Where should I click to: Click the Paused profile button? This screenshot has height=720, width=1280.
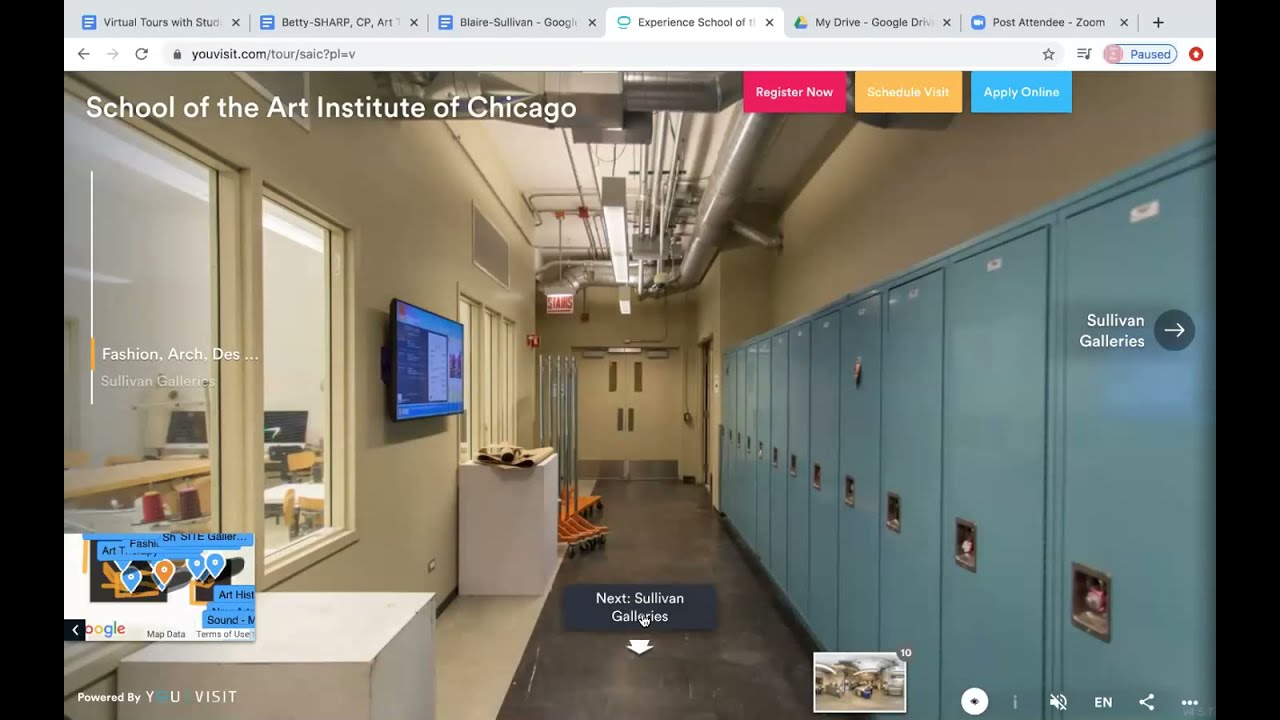tap(1140, 54)
